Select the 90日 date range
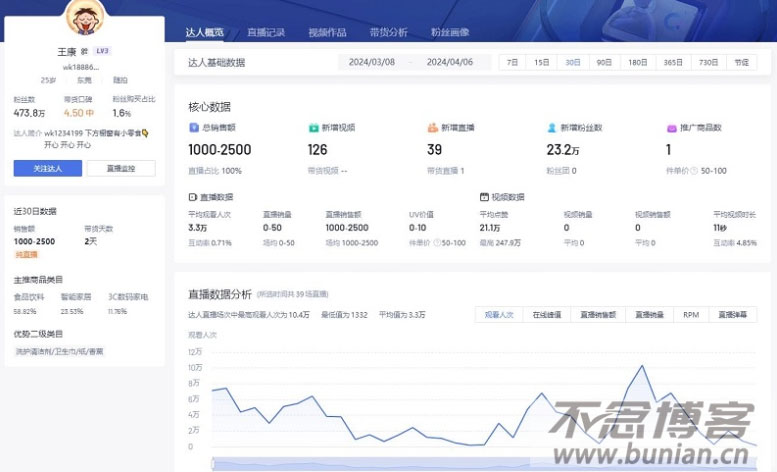The height and width of the screenshot is (472, 777). 604,62
